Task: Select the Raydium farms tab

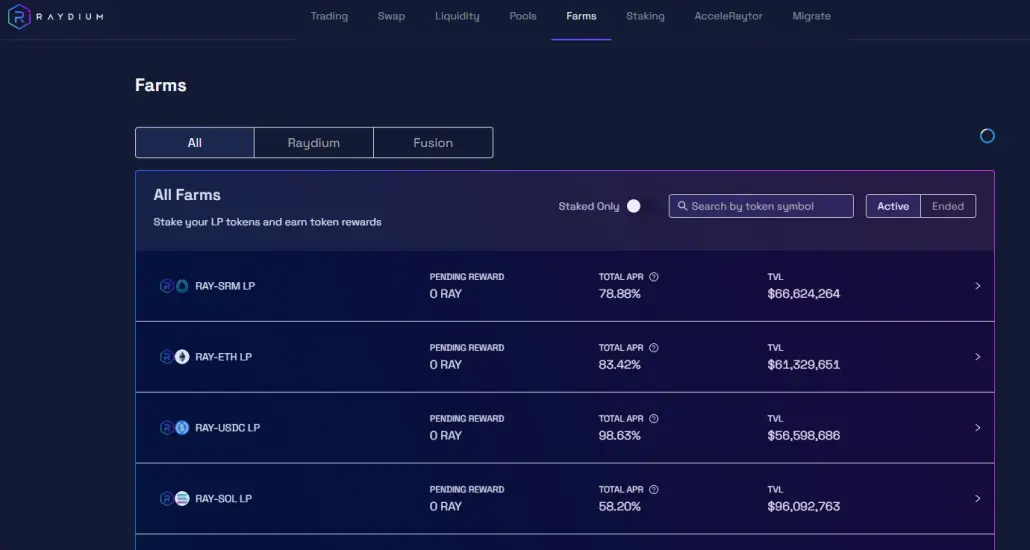Action: 313,143
